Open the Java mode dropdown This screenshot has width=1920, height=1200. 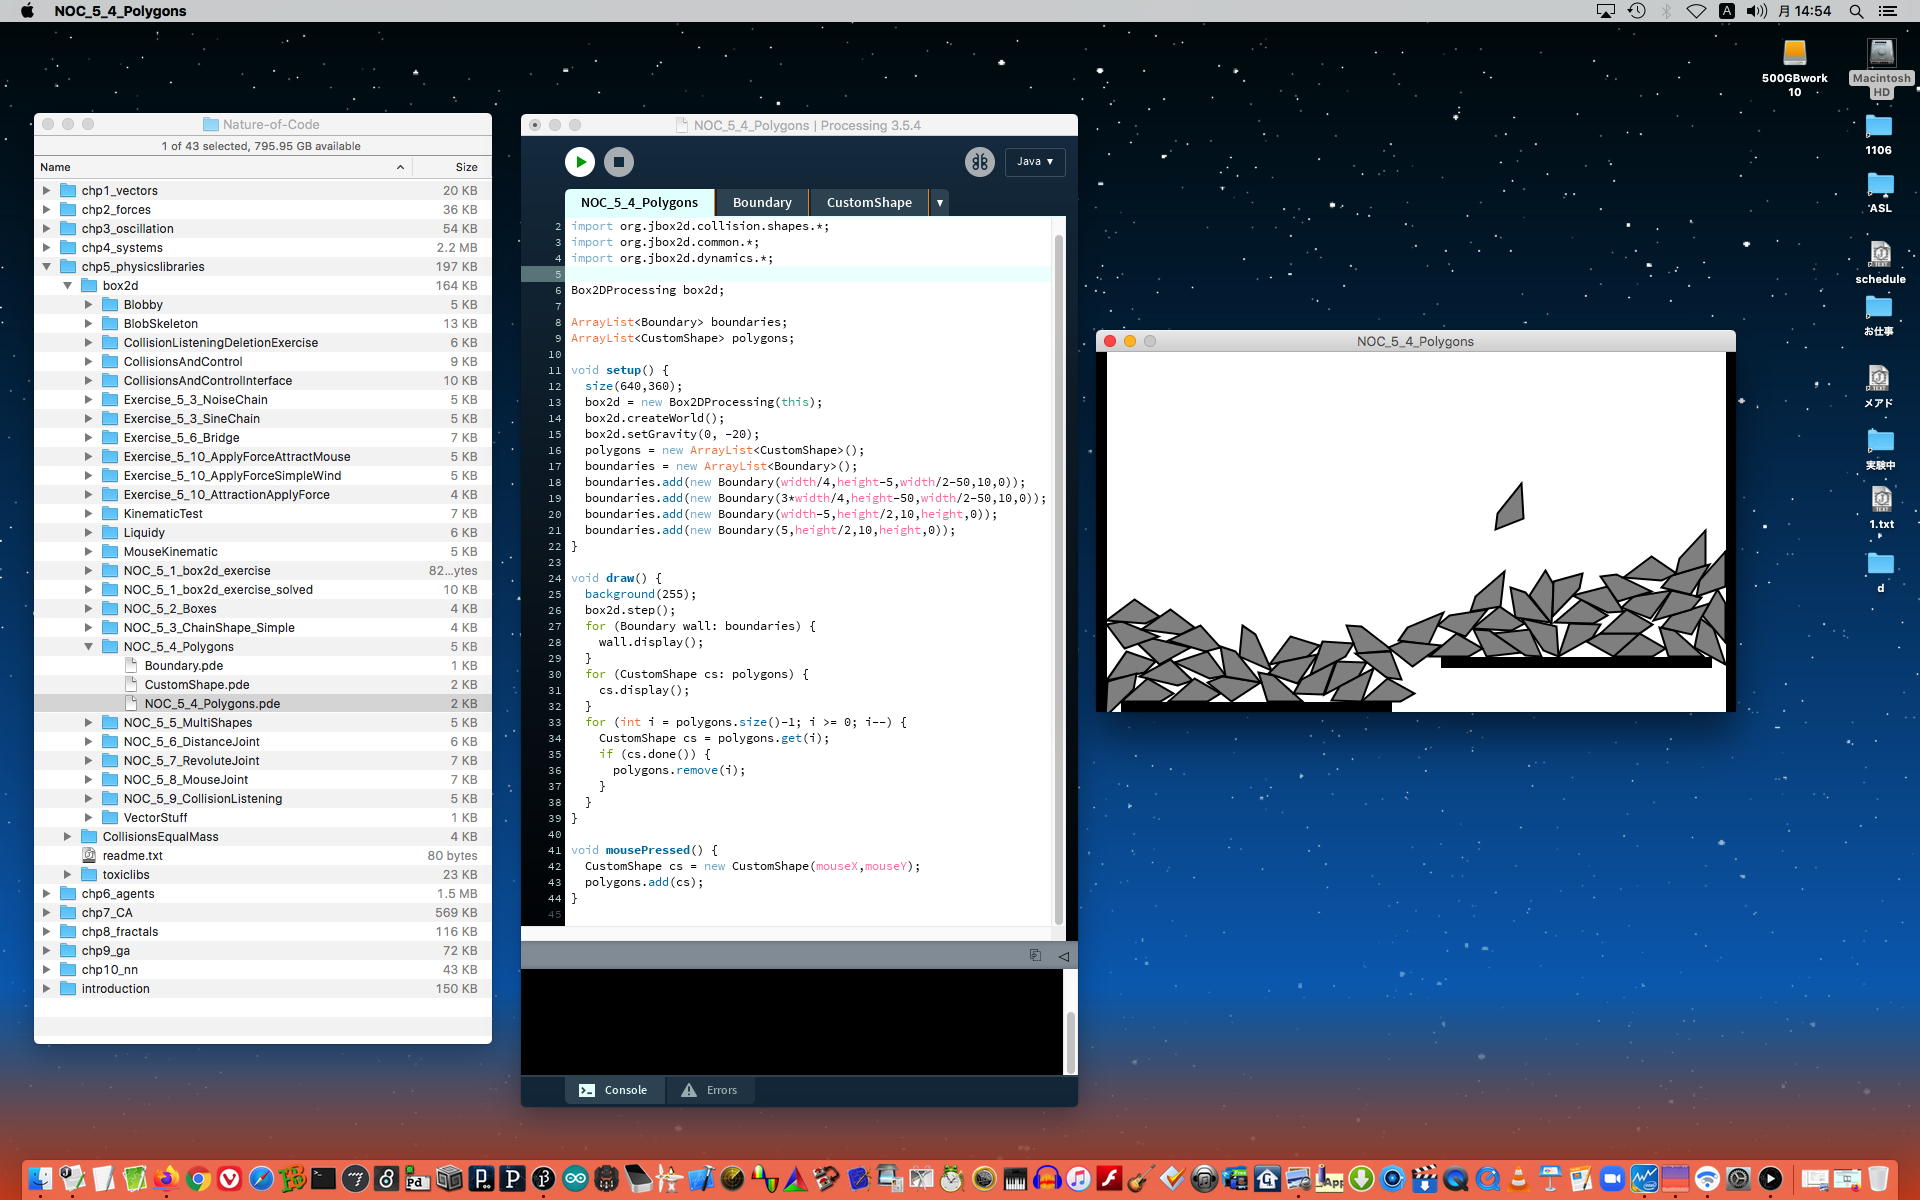[1034, 162]
